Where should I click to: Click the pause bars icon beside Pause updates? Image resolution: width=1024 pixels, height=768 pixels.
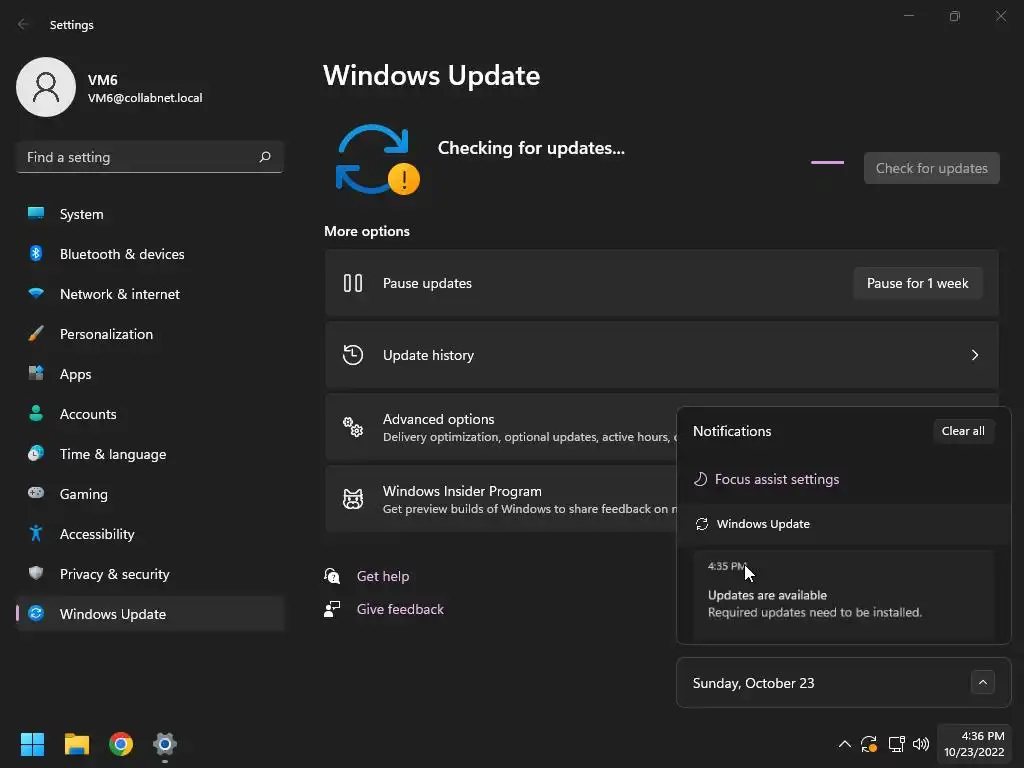(x=353, y=283)
